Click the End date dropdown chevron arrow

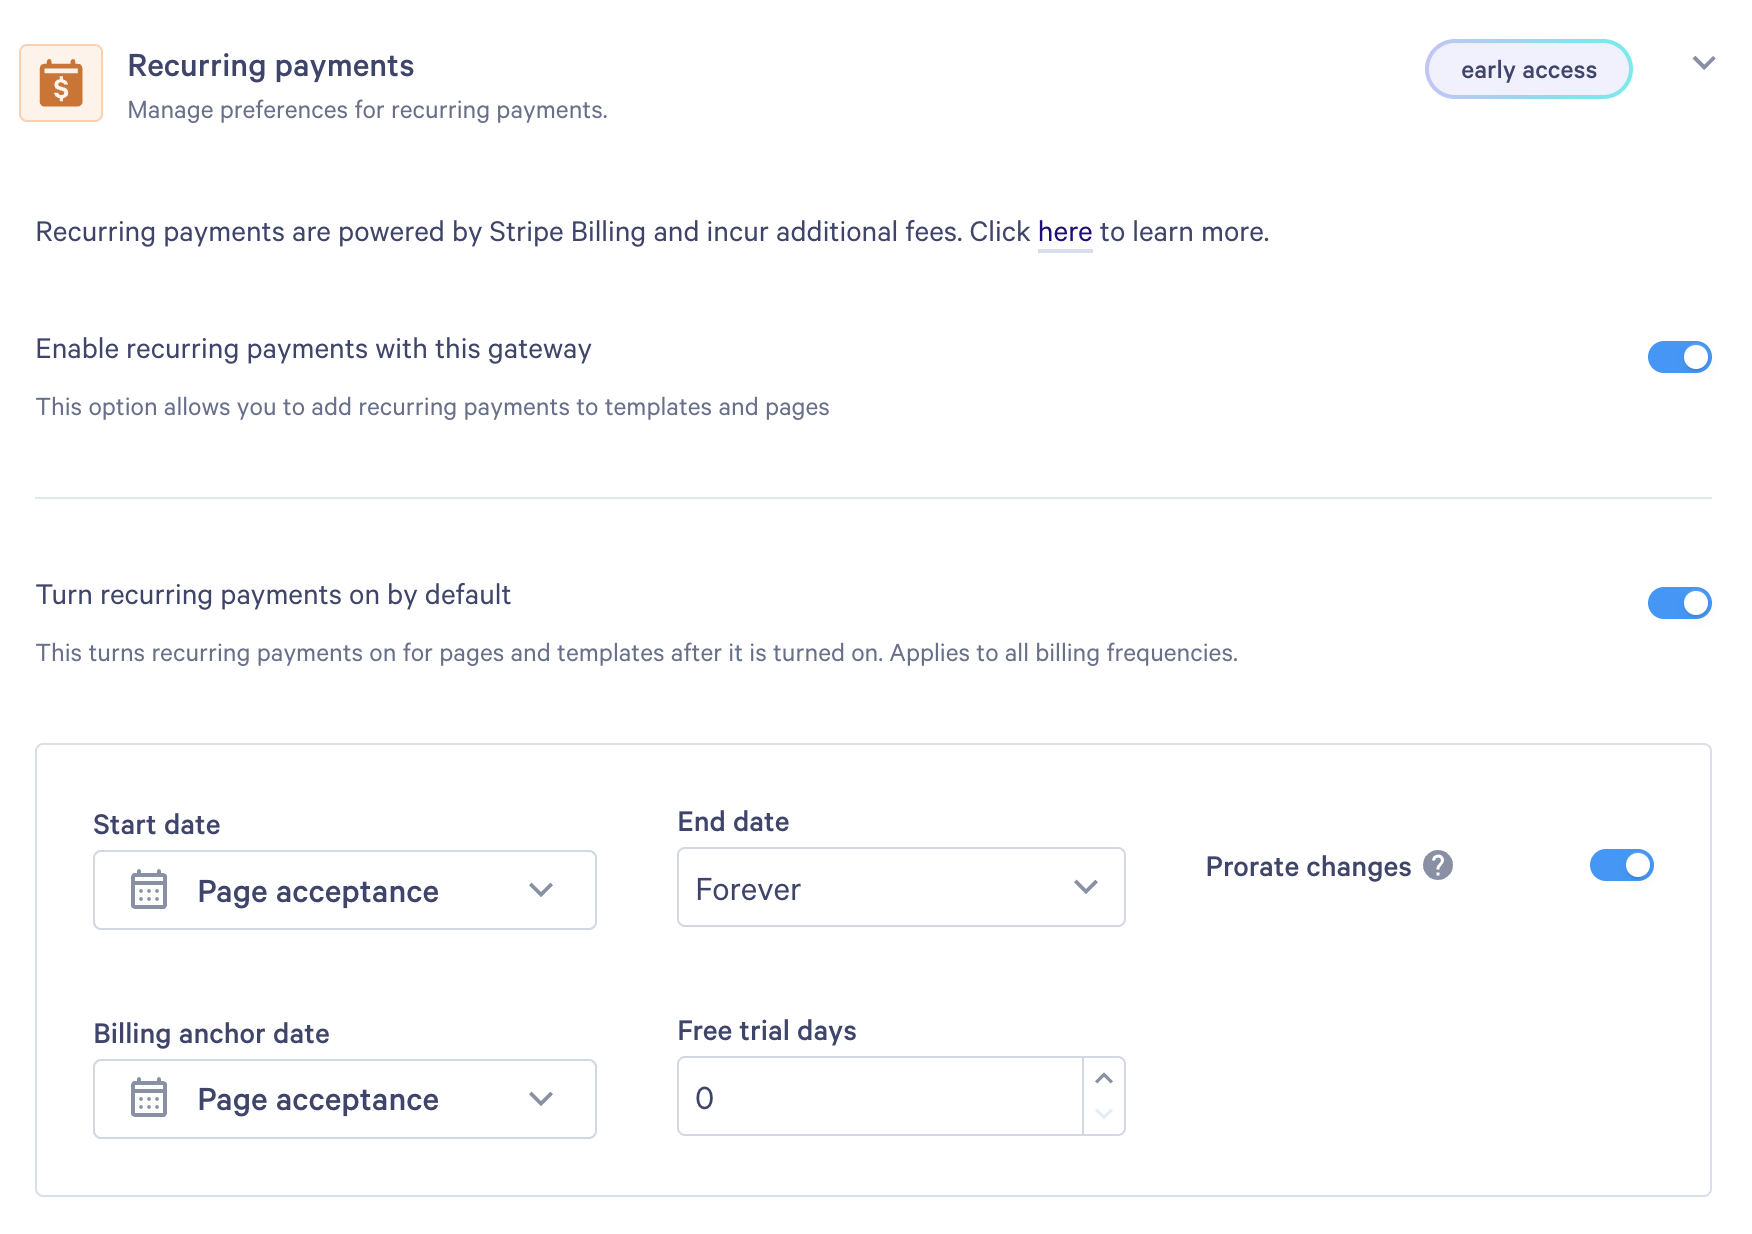pos(1086,887)
